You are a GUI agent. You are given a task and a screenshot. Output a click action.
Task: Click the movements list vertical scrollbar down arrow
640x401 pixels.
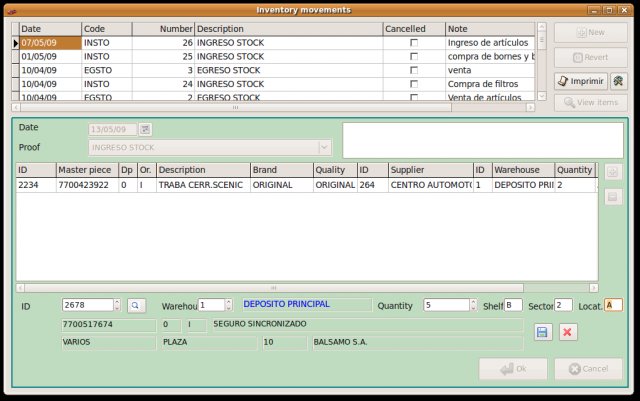pyautogui.click(x=542, y=96)
